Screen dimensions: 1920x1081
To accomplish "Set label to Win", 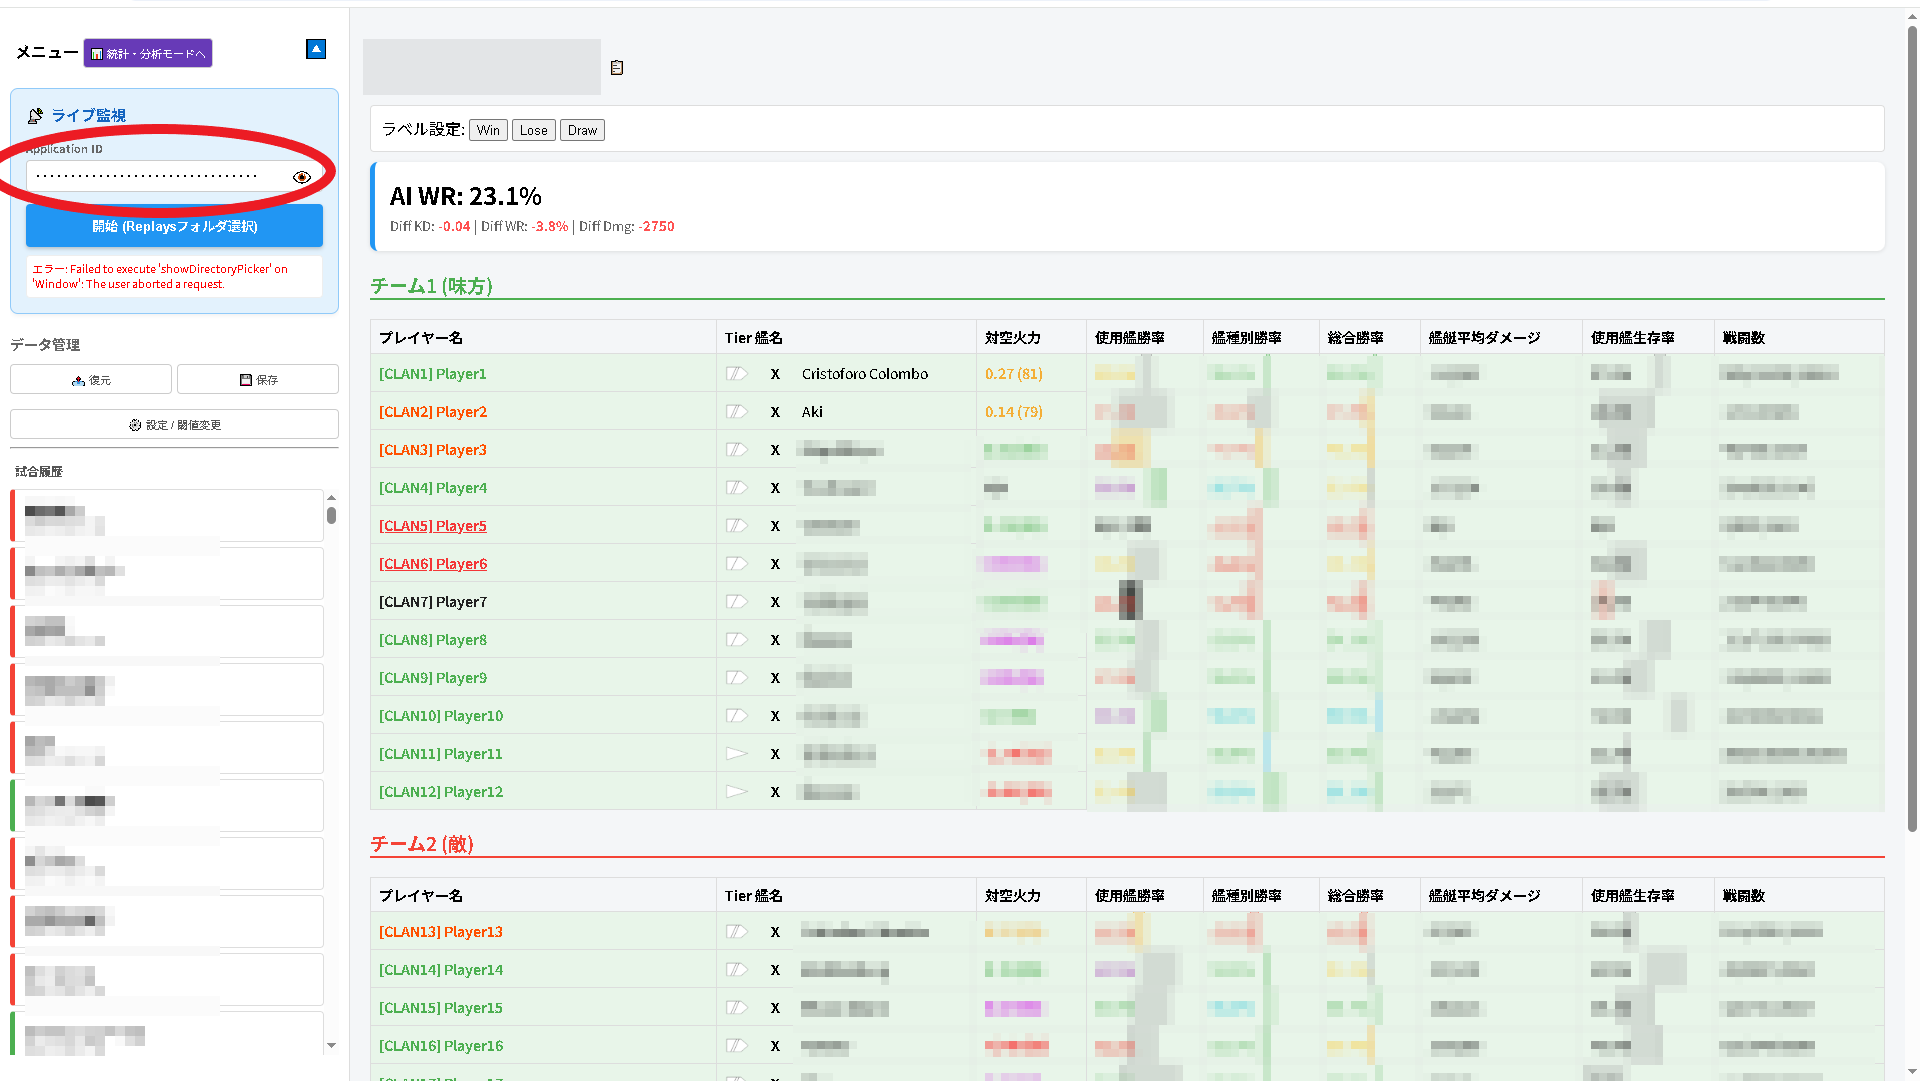I will [488, 130].
